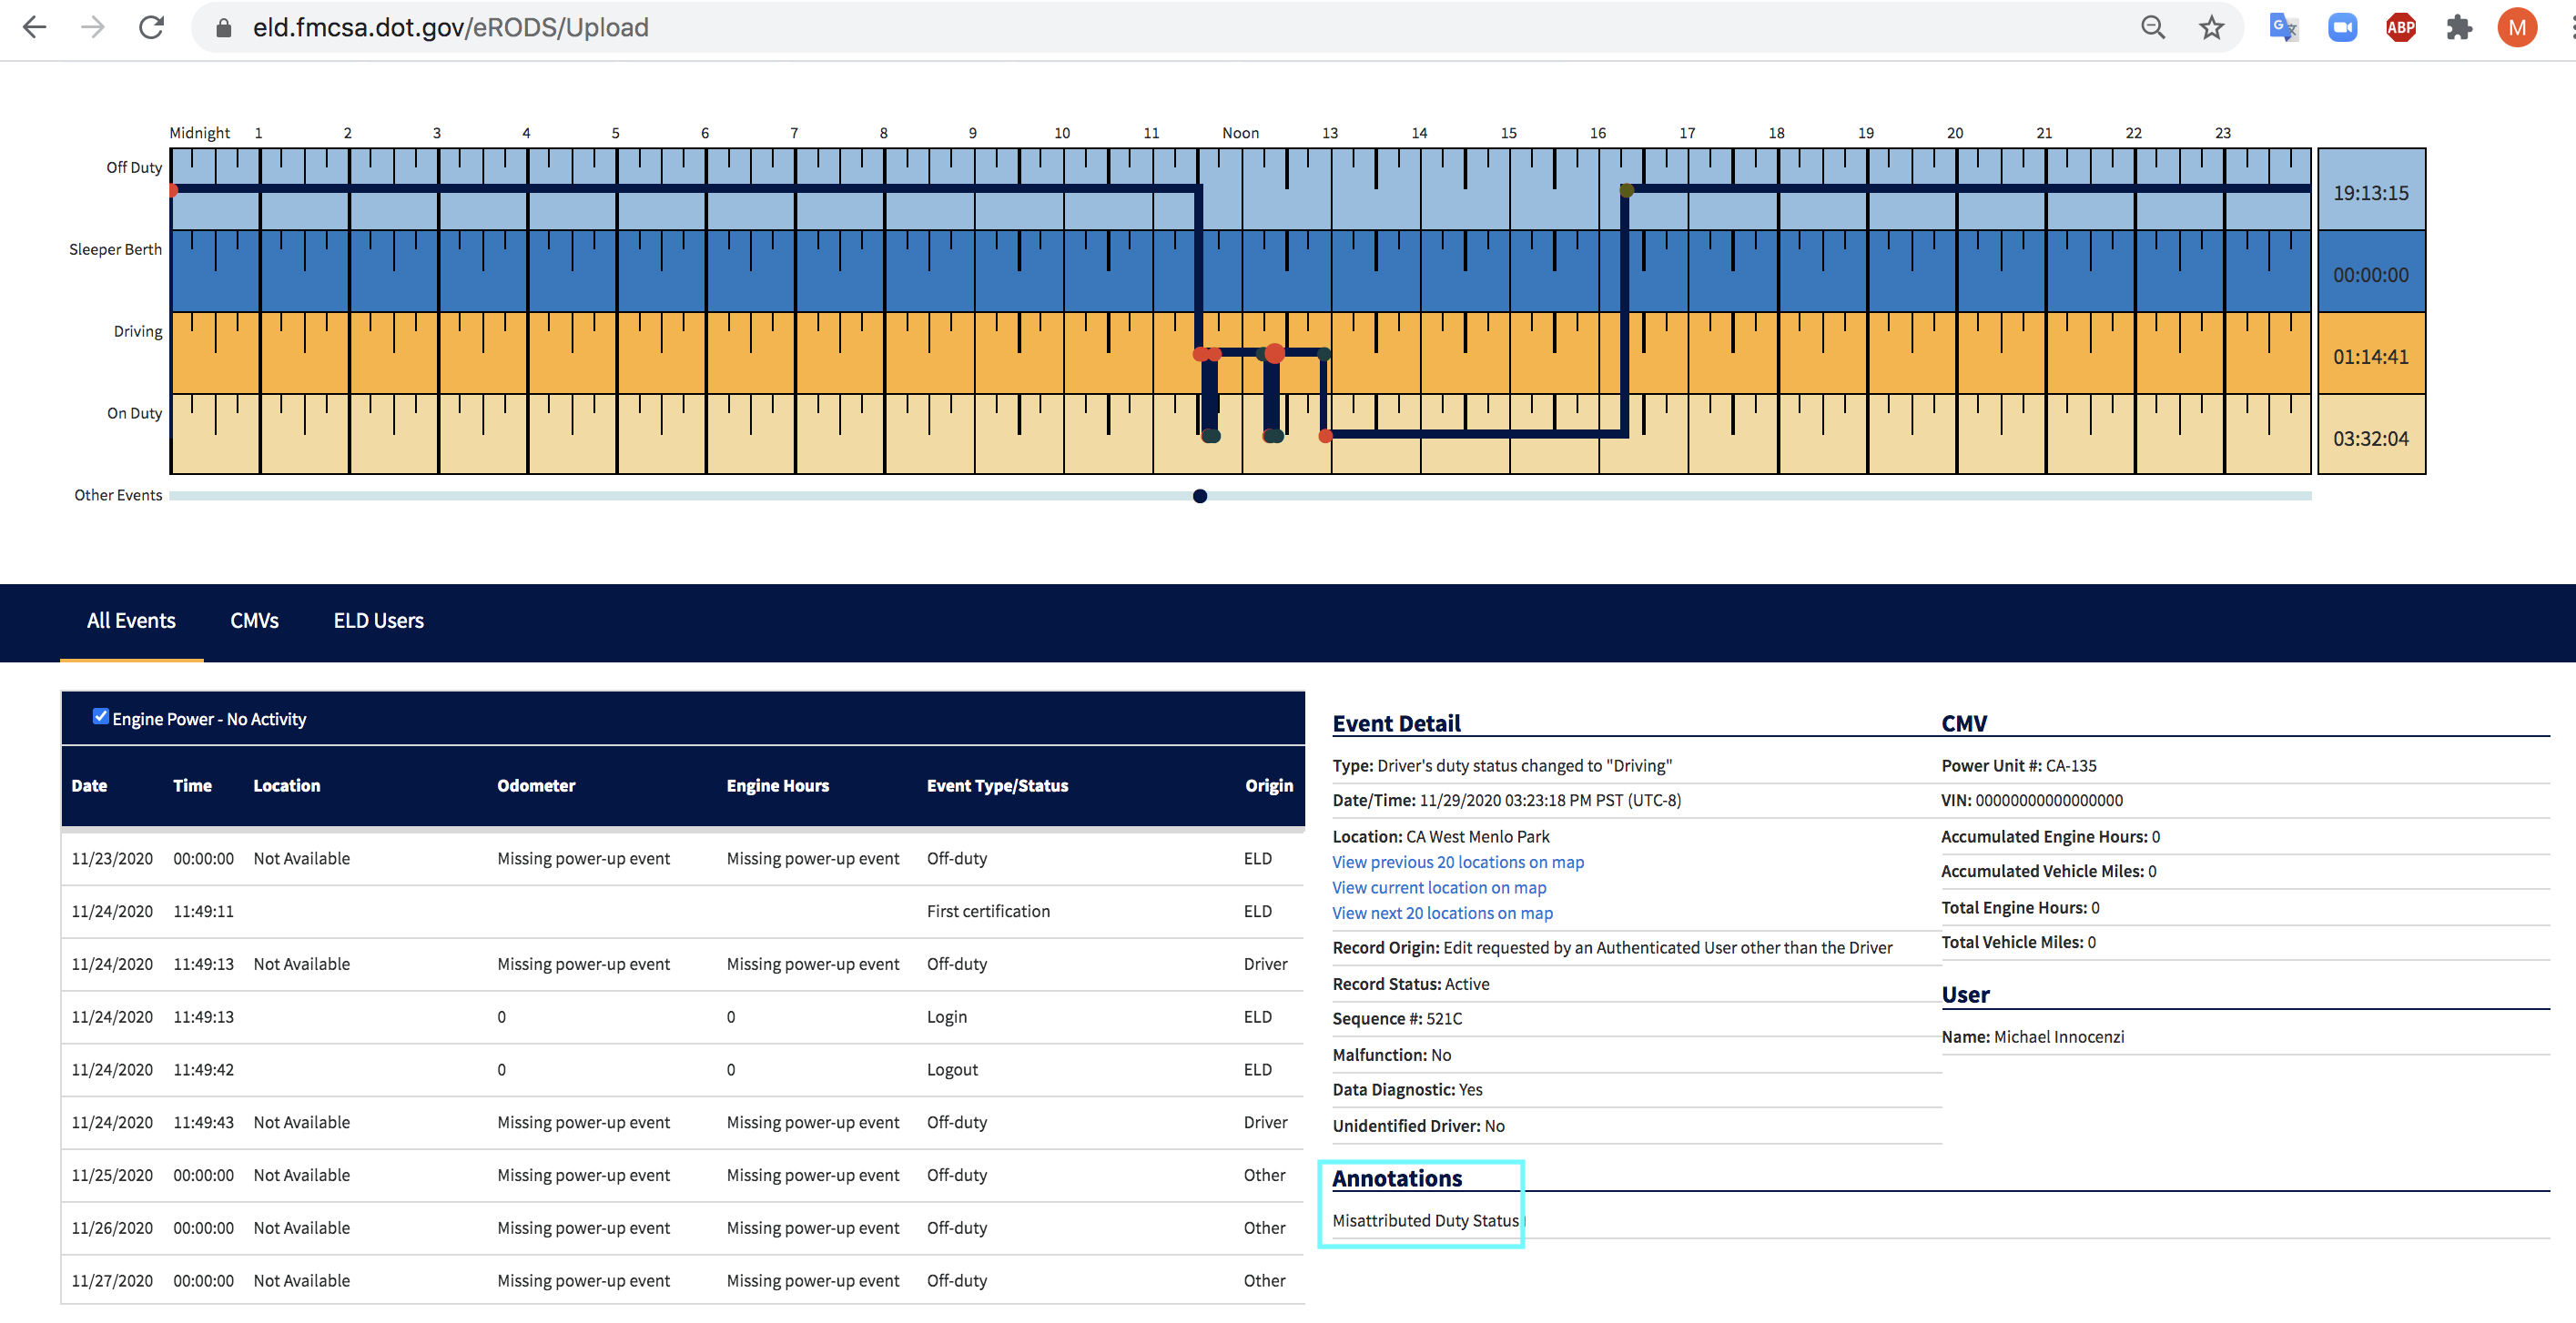The height and width of the screenshot is (1323, 2576).
Task: Click the Off Duty marker near hour 16
Action: click(x=1626, y=190)
